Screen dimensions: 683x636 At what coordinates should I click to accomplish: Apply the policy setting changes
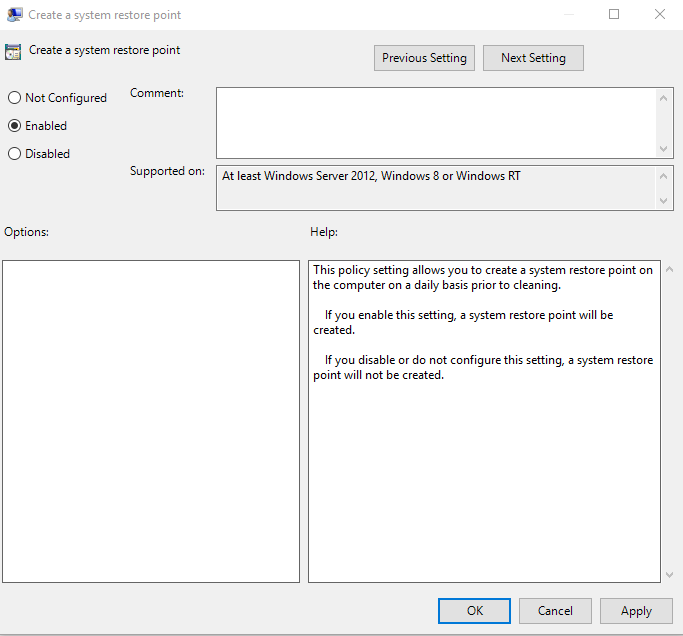coord(636,611)
